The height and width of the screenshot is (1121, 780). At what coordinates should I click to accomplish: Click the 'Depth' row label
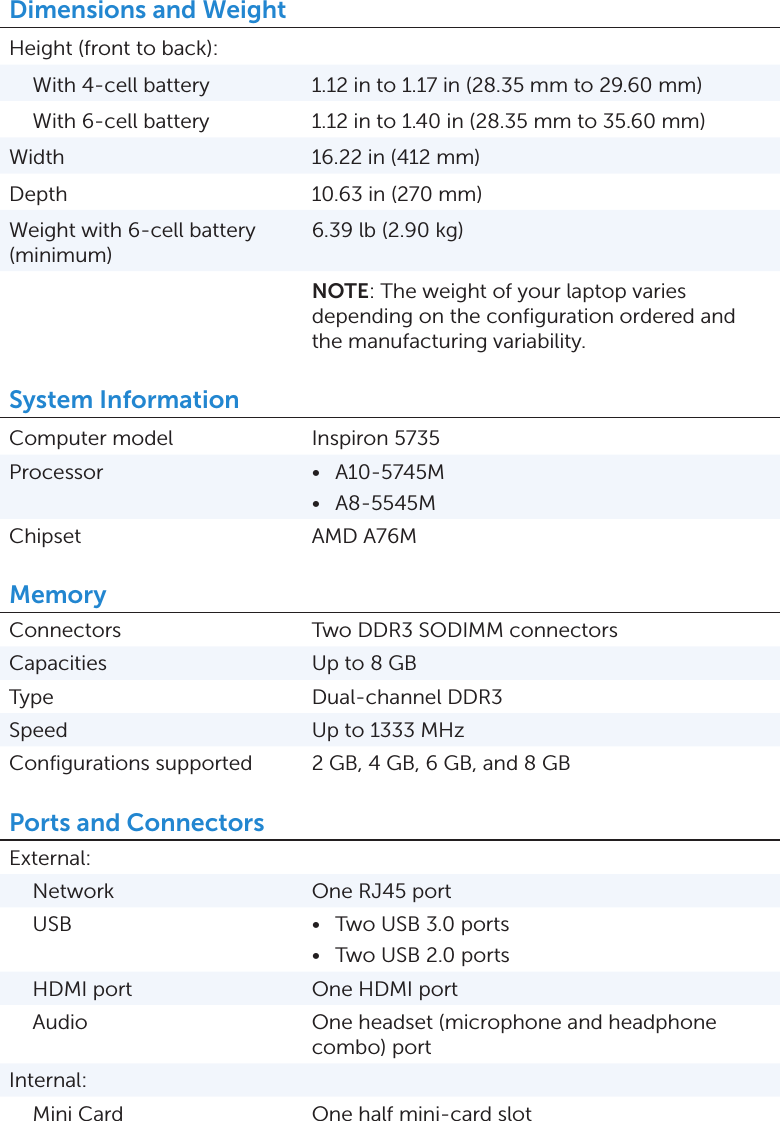point(38,194)
